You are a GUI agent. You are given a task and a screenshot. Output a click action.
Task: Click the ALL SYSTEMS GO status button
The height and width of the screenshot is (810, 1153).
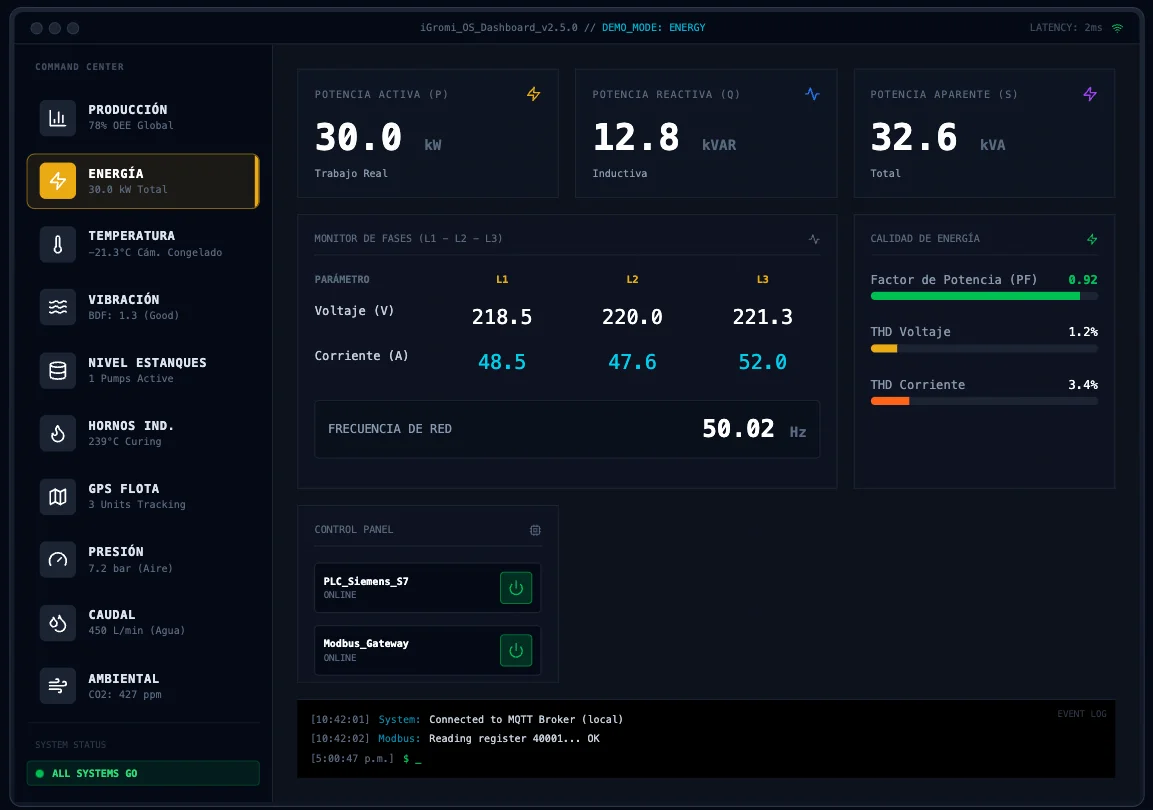(x=143, y=773)
